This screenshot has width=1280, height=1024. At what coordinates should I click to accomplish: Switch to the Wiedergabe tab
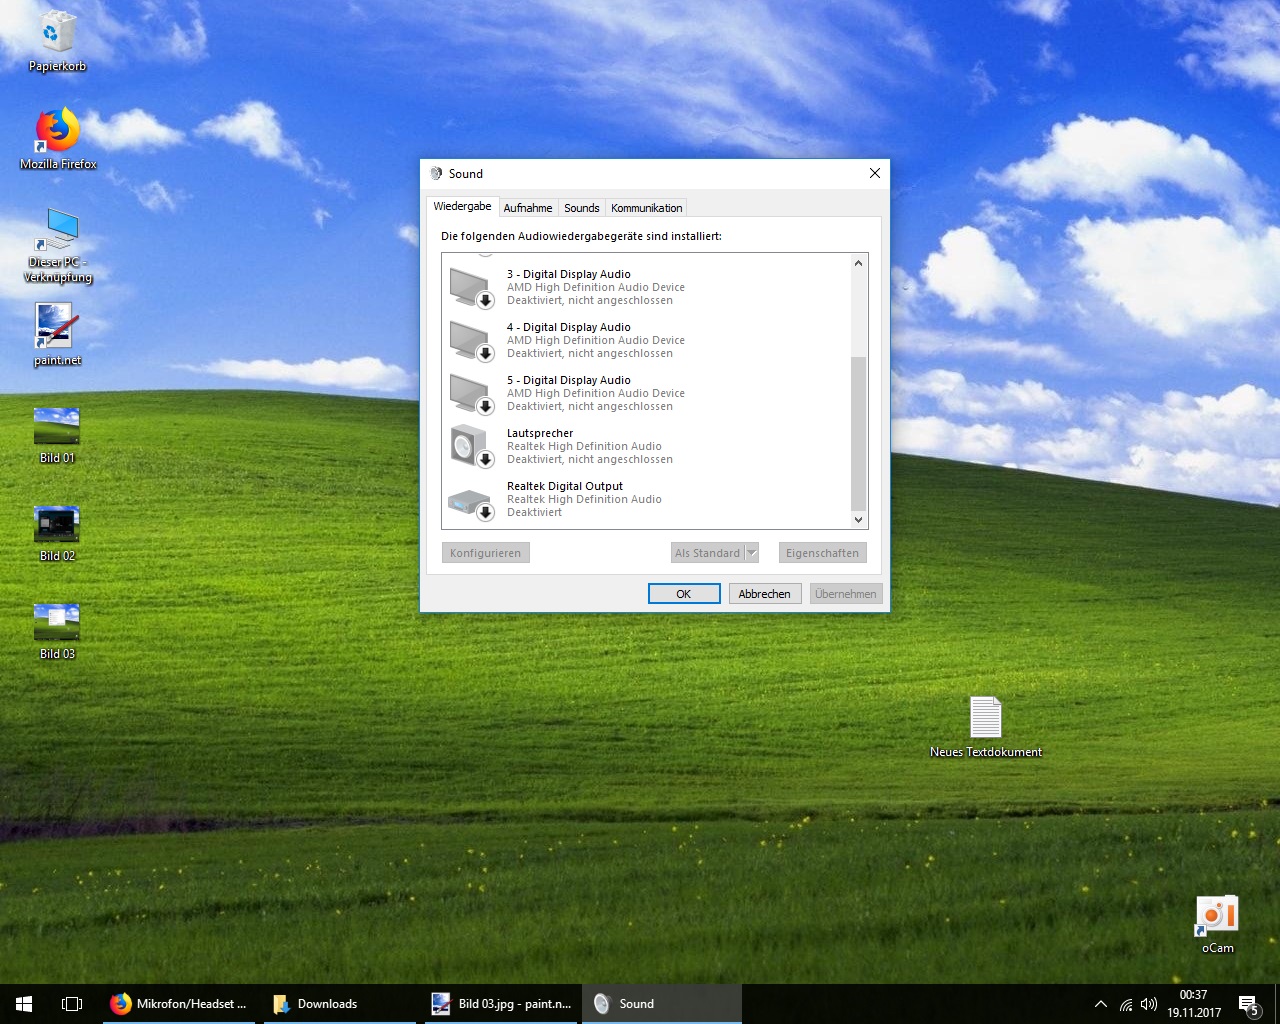(462, 206)
